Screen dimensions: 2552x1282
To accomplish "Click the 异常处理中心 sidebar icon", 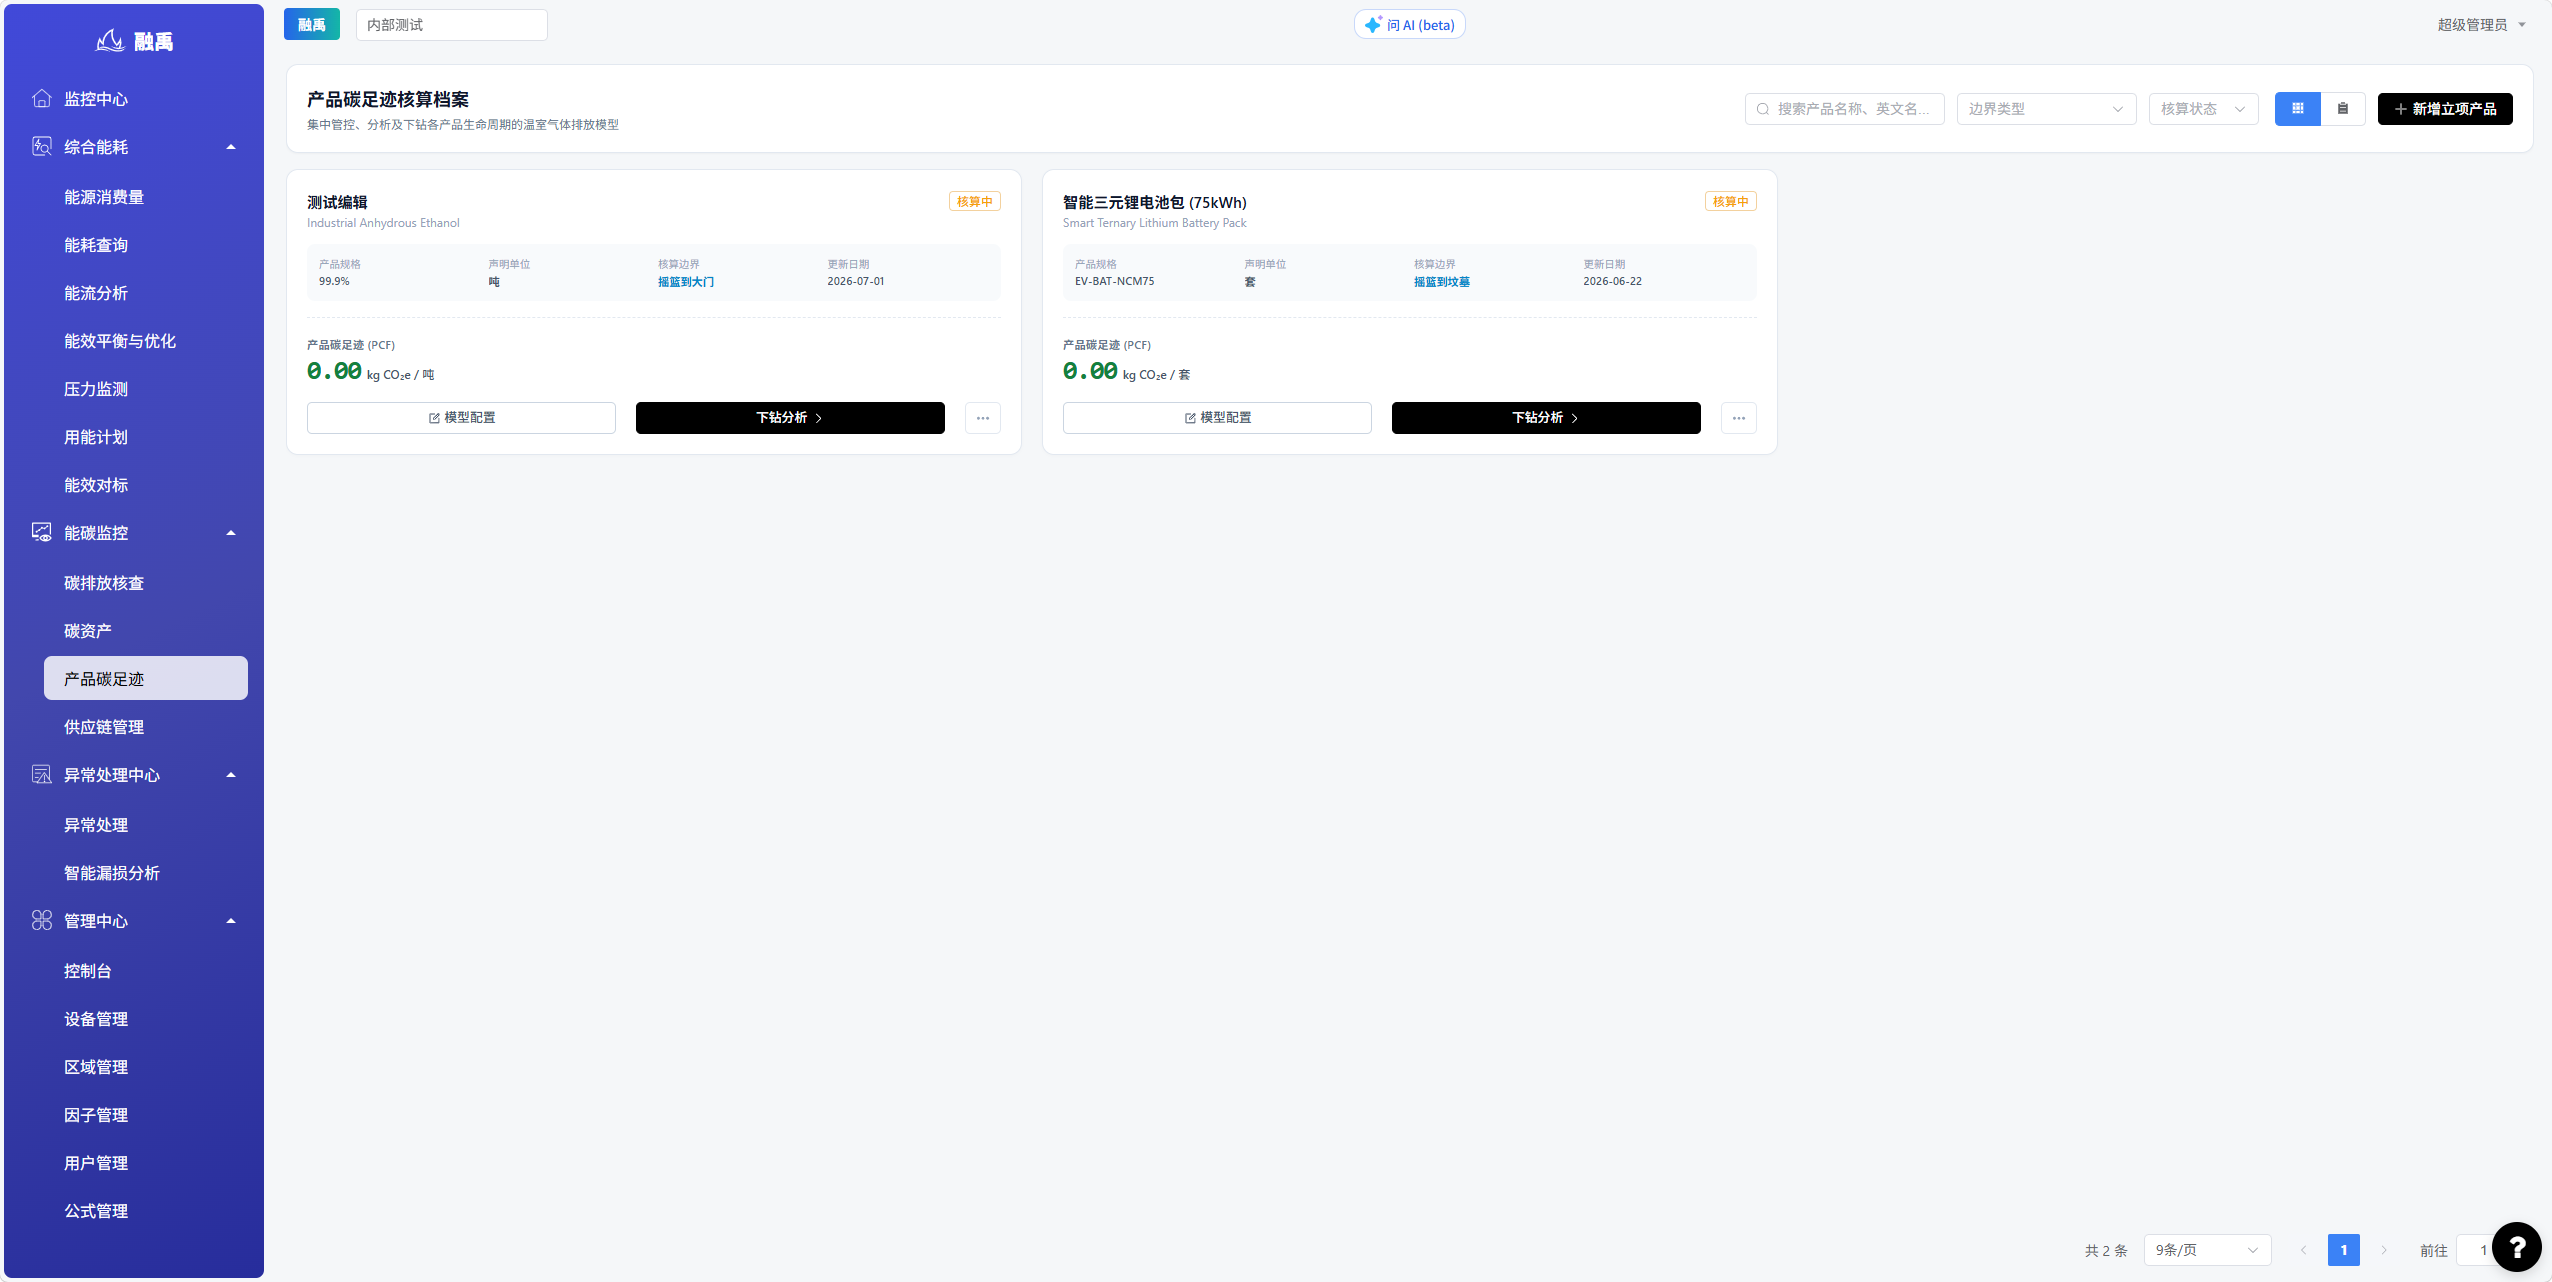I will tap(41, 774).
